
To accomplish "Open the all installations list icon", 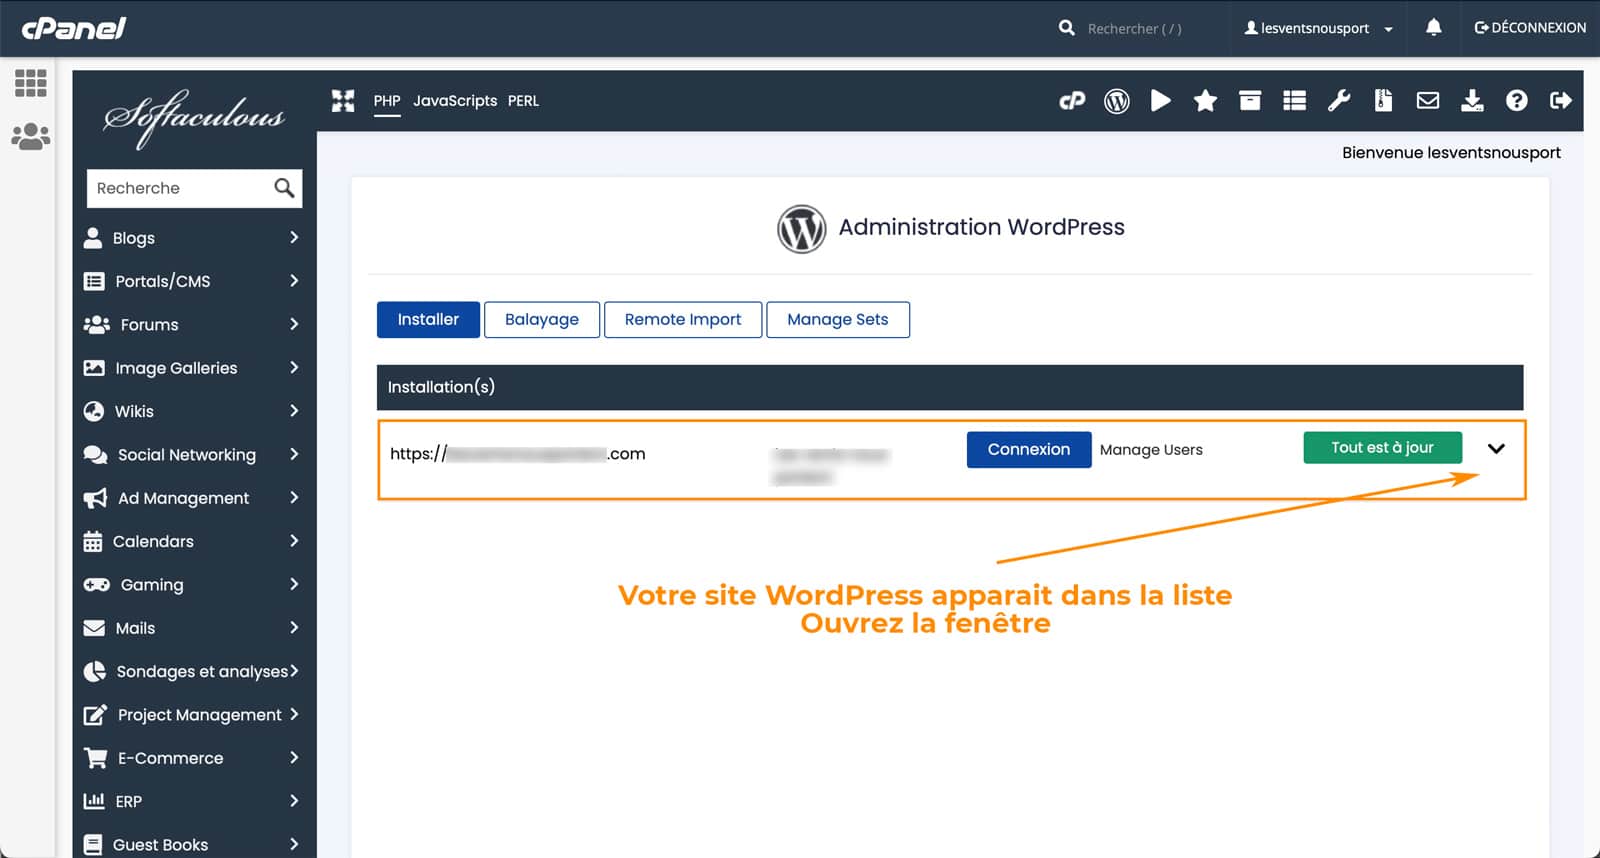I will (1294, 100).
